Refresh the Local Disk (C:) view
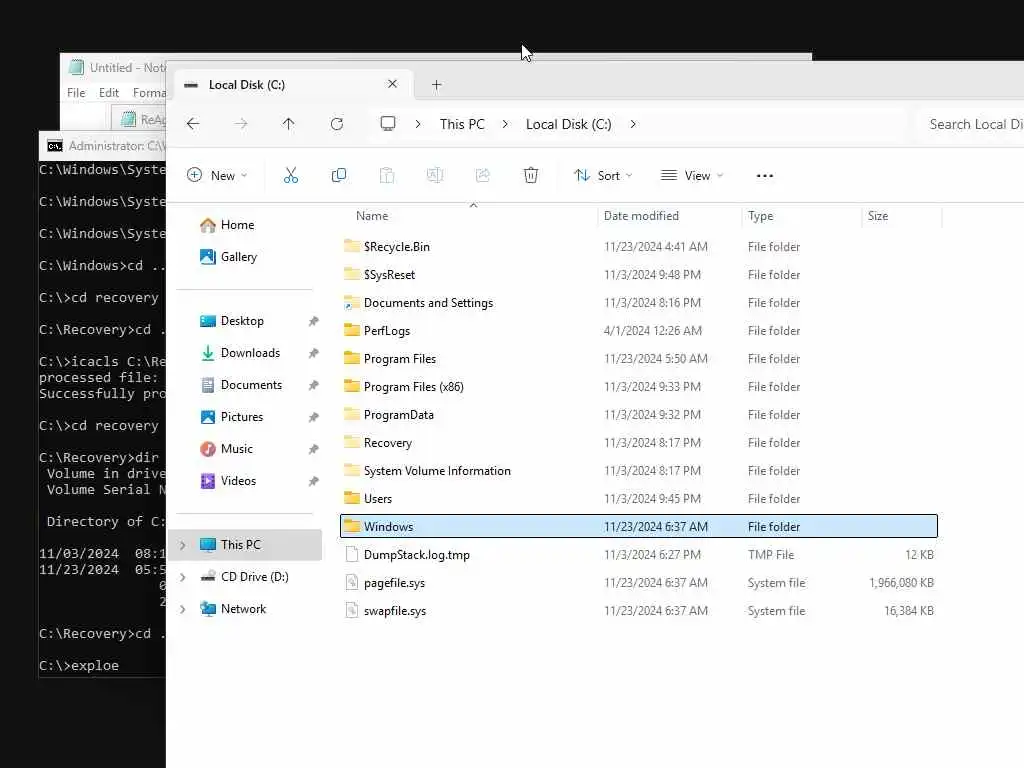Viewport: 1024px width, 768px height. [337, 124]
